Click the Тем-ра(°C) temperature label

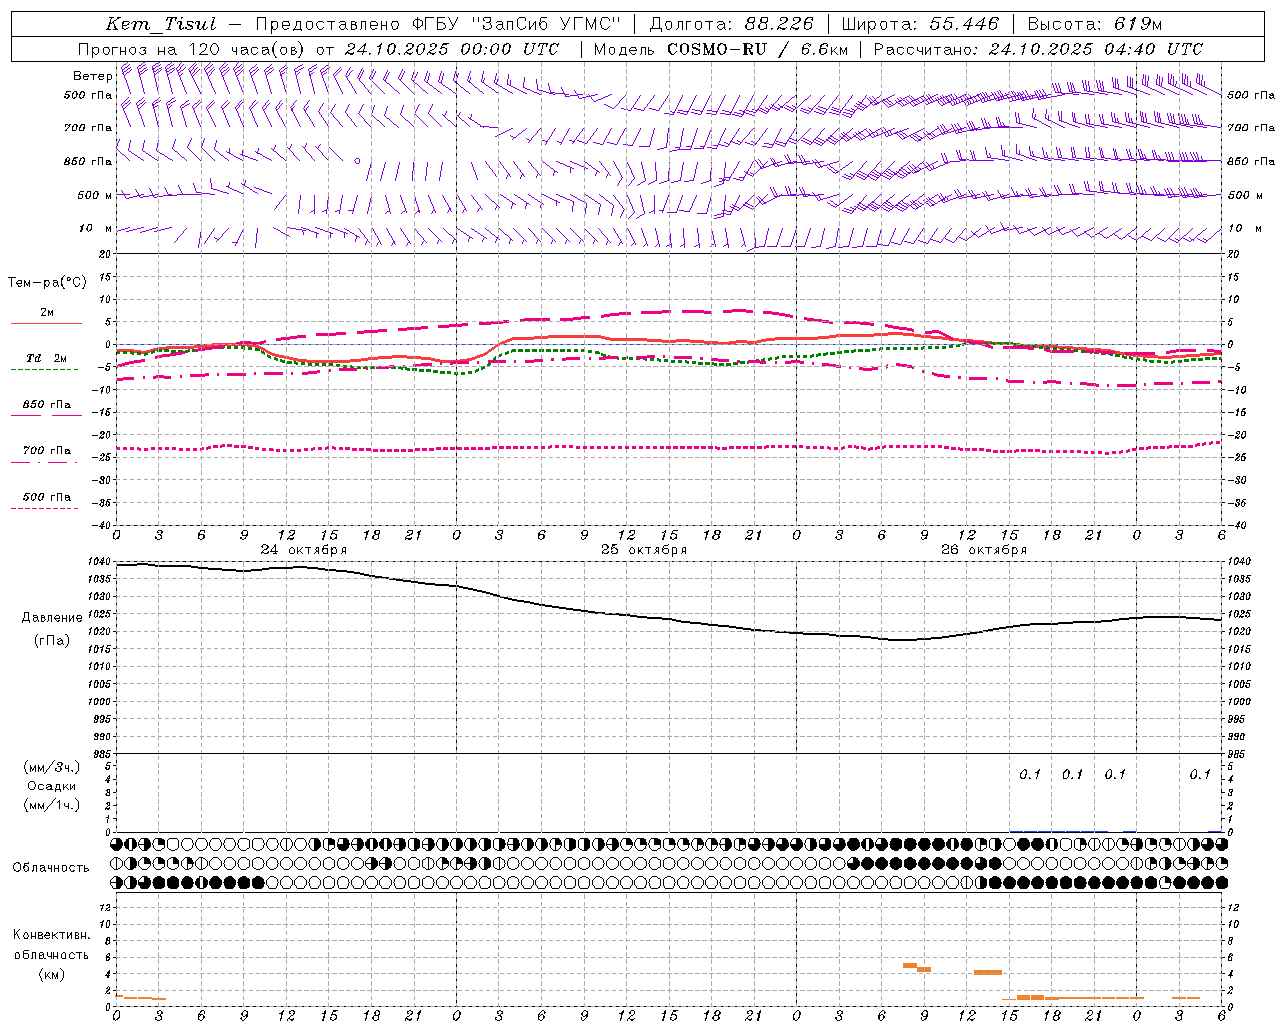pos(47,283)
